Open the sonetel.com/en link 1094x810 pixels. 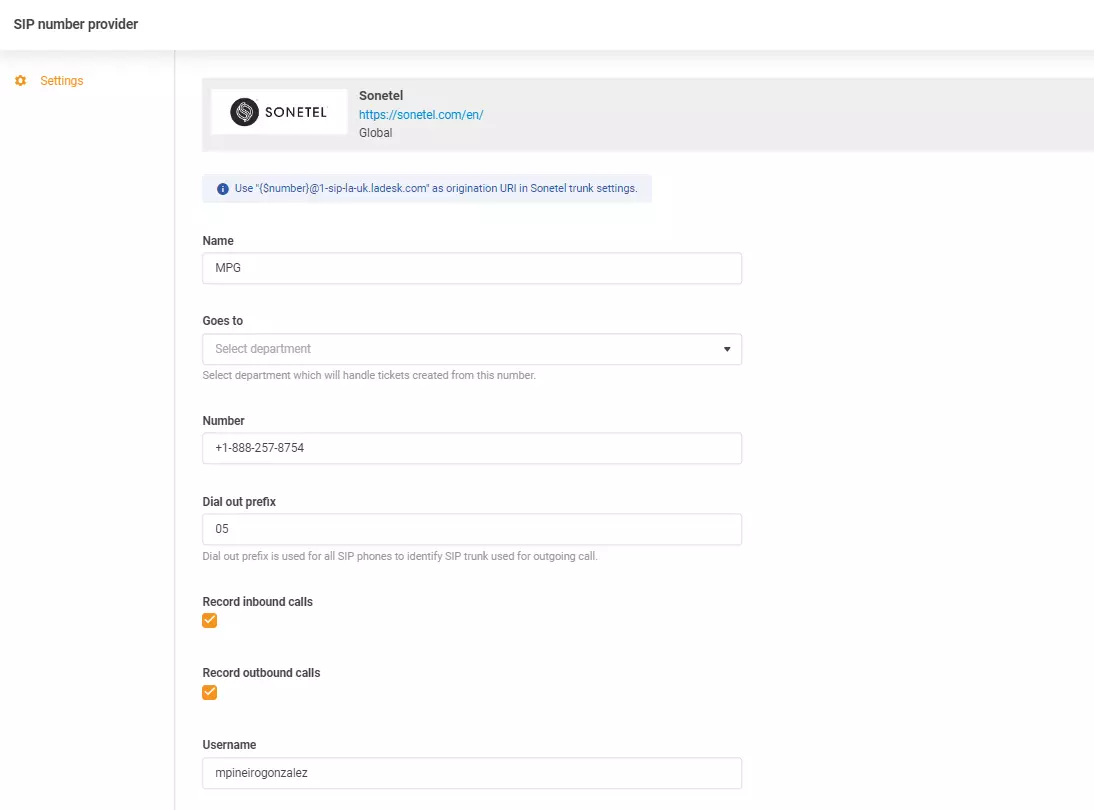420,115
